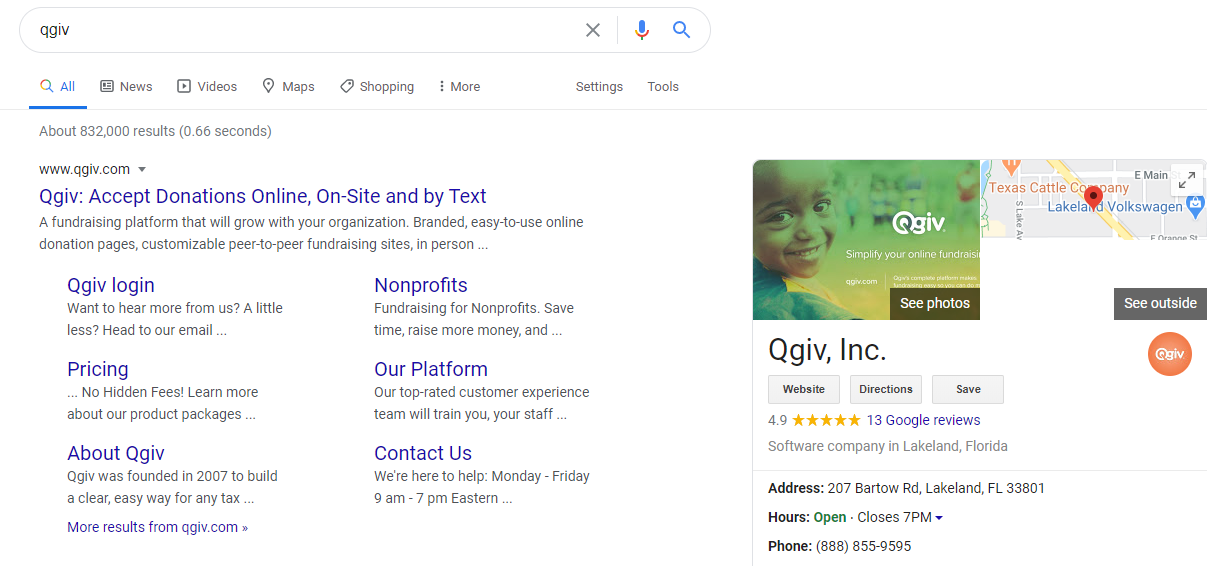This screenshot has width=1207, height=566.
Task: Open the main Qgiv: Accept Donations Online result
Action: 263,196
